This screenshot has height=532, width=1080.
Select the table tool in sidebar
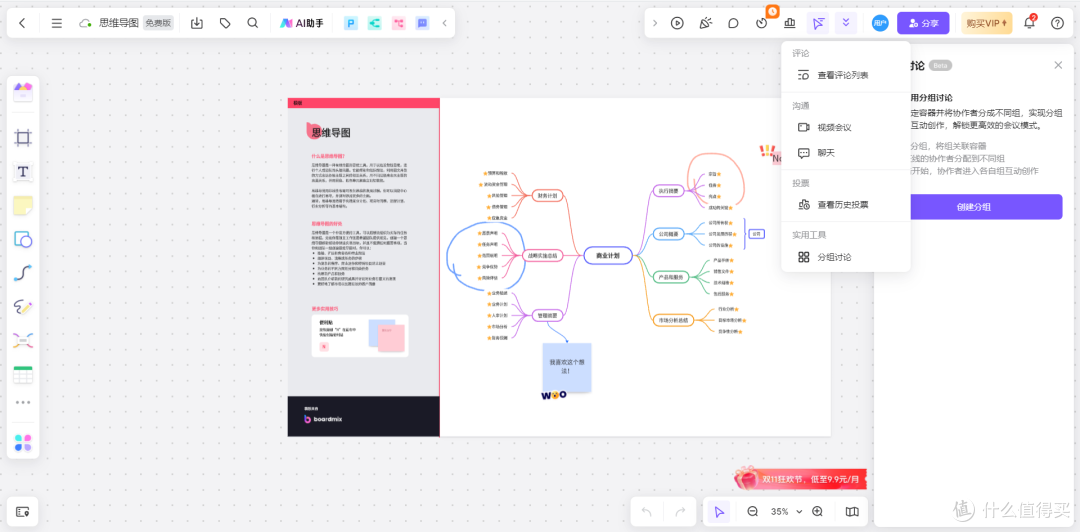point(23,374)
